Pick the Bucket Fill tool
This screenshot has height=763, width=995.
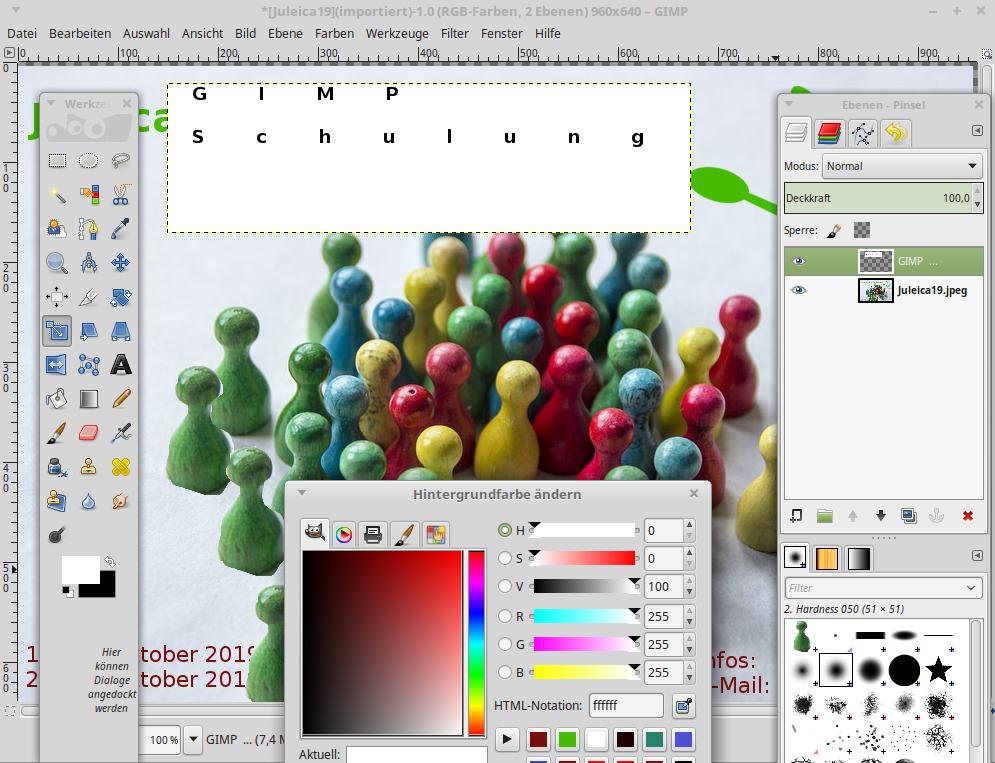click(57, 399)
